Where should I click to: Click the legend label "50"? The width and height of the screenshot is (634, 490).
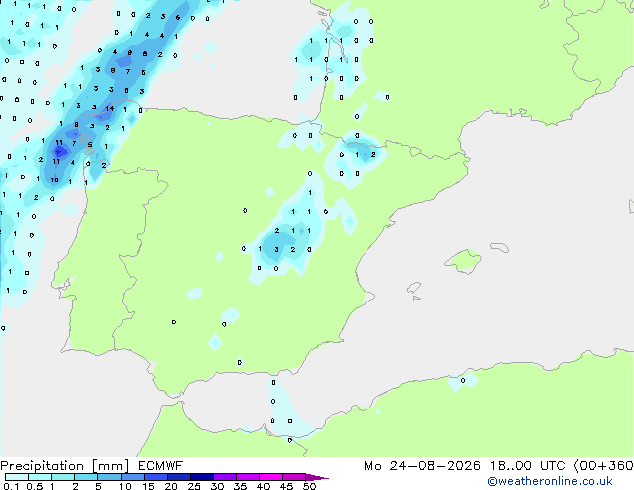(309, 486)
